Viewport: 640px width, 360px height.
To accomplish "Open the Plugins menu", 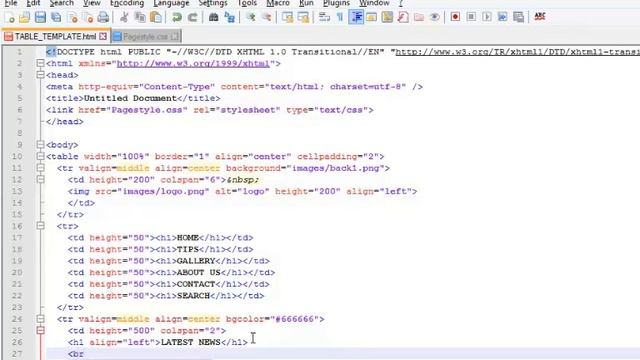I will coord(336,3).
